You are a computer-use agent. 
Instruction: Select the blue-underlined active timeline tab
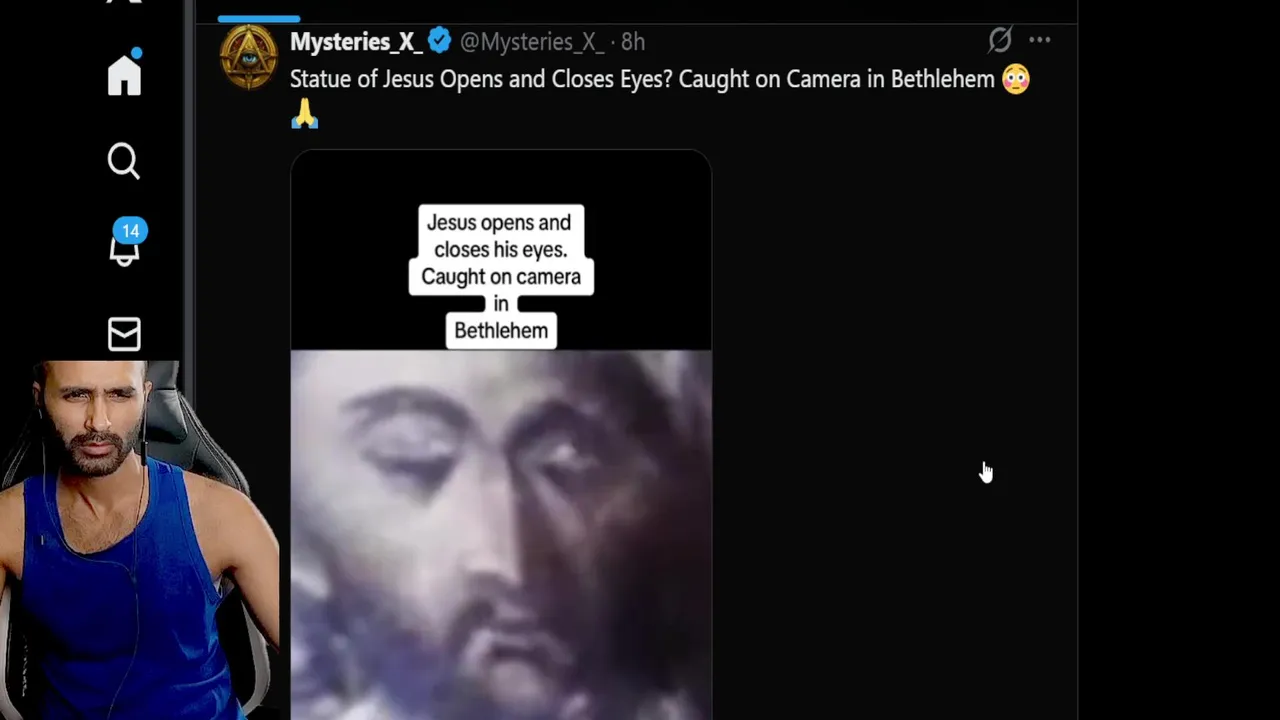[258, 12]
